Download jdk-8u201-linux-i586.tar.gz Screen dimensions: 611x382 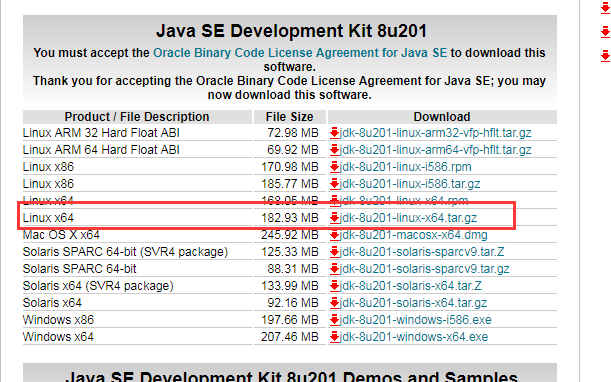pos(410,184)
